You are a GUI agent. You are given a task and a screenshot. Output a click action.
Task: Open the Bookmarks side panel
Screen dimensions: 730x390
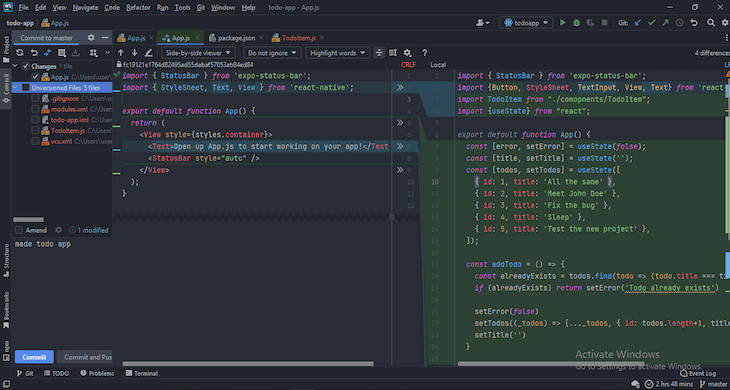tap(6, 310)
